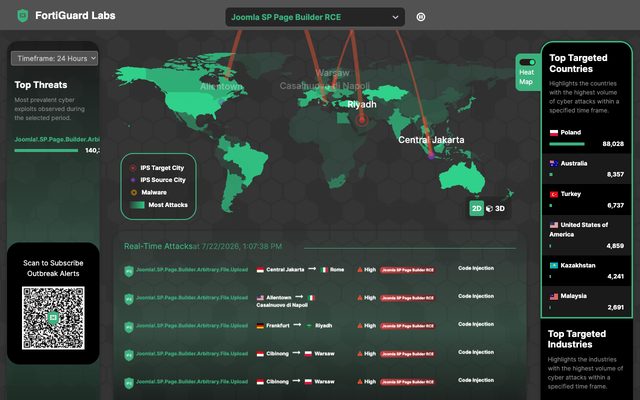640x400 pixels.
Task: Click the FortiGuard Labs shield logo
Action: click(22, 16)
